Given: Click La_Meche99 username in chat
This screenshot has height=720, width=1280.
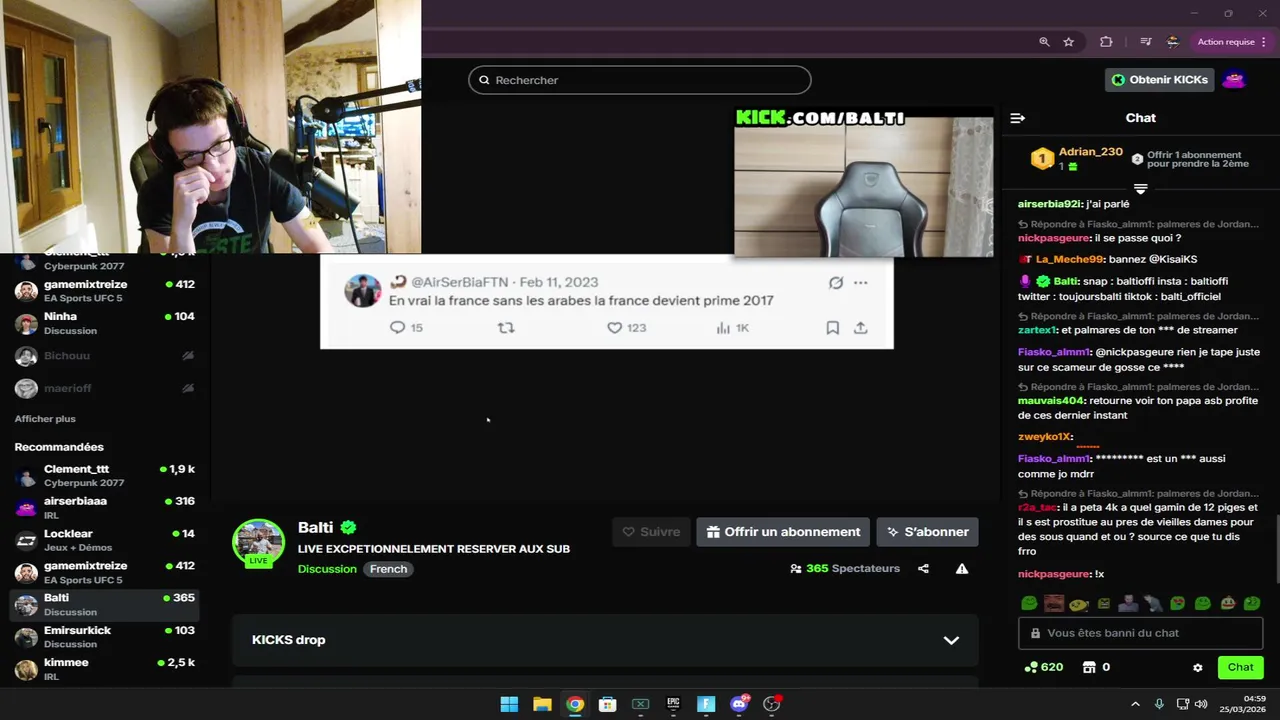Looking at the screenshot, I should click(x=1069, y=259).
